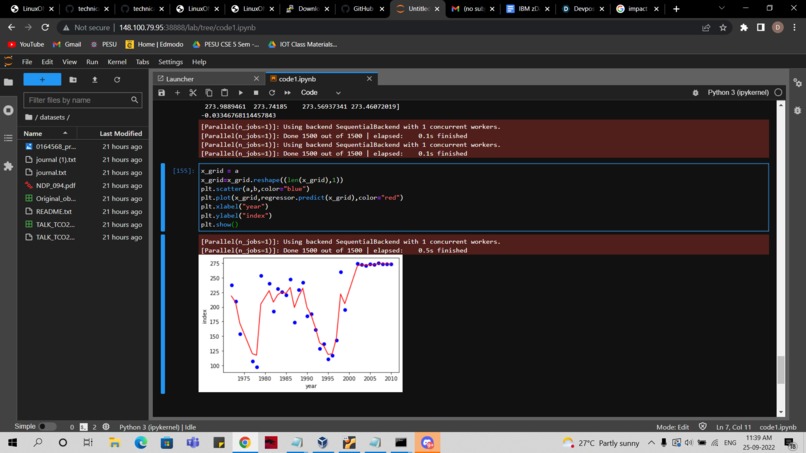The image size is (806, 453).
Task: Select NDP_094.pdf in file browser
Action: click(83, 185)
